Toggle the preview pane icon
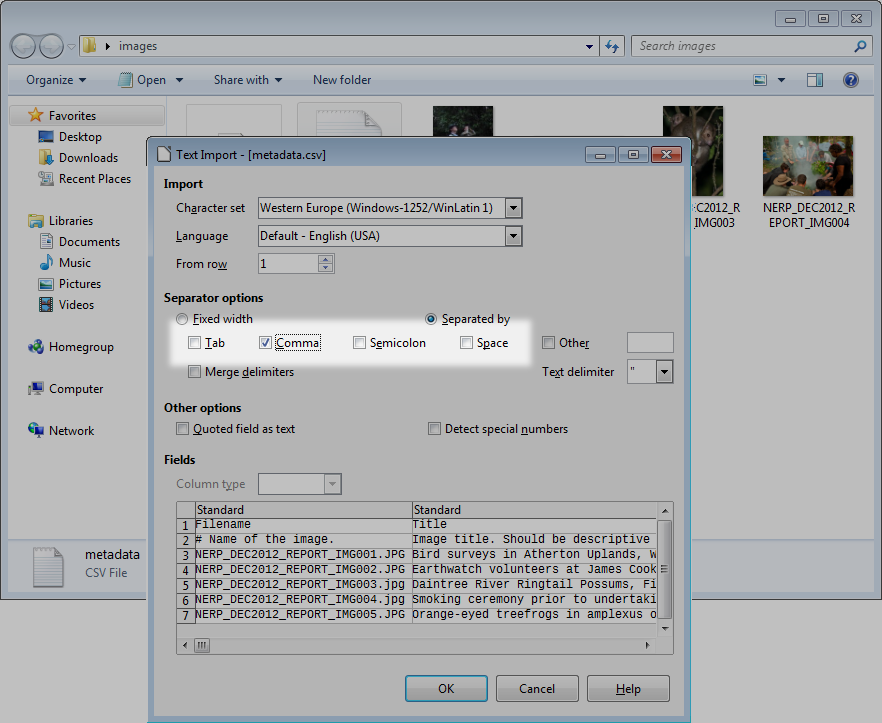This screenshot has width=882, height=723. (x=814, y=80)
